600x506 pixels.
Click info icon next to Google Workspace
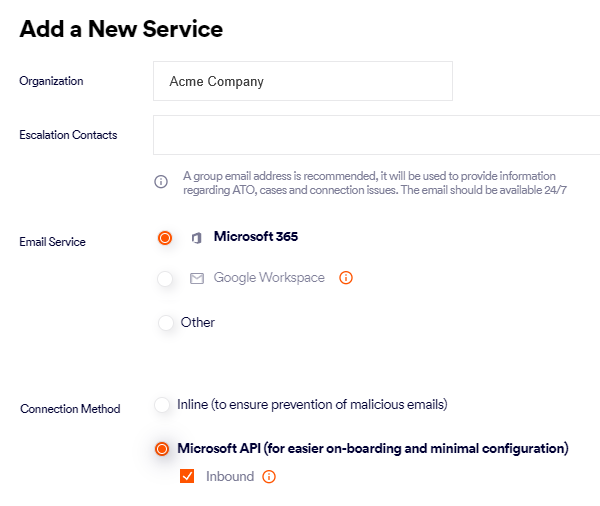coord(346,278)
